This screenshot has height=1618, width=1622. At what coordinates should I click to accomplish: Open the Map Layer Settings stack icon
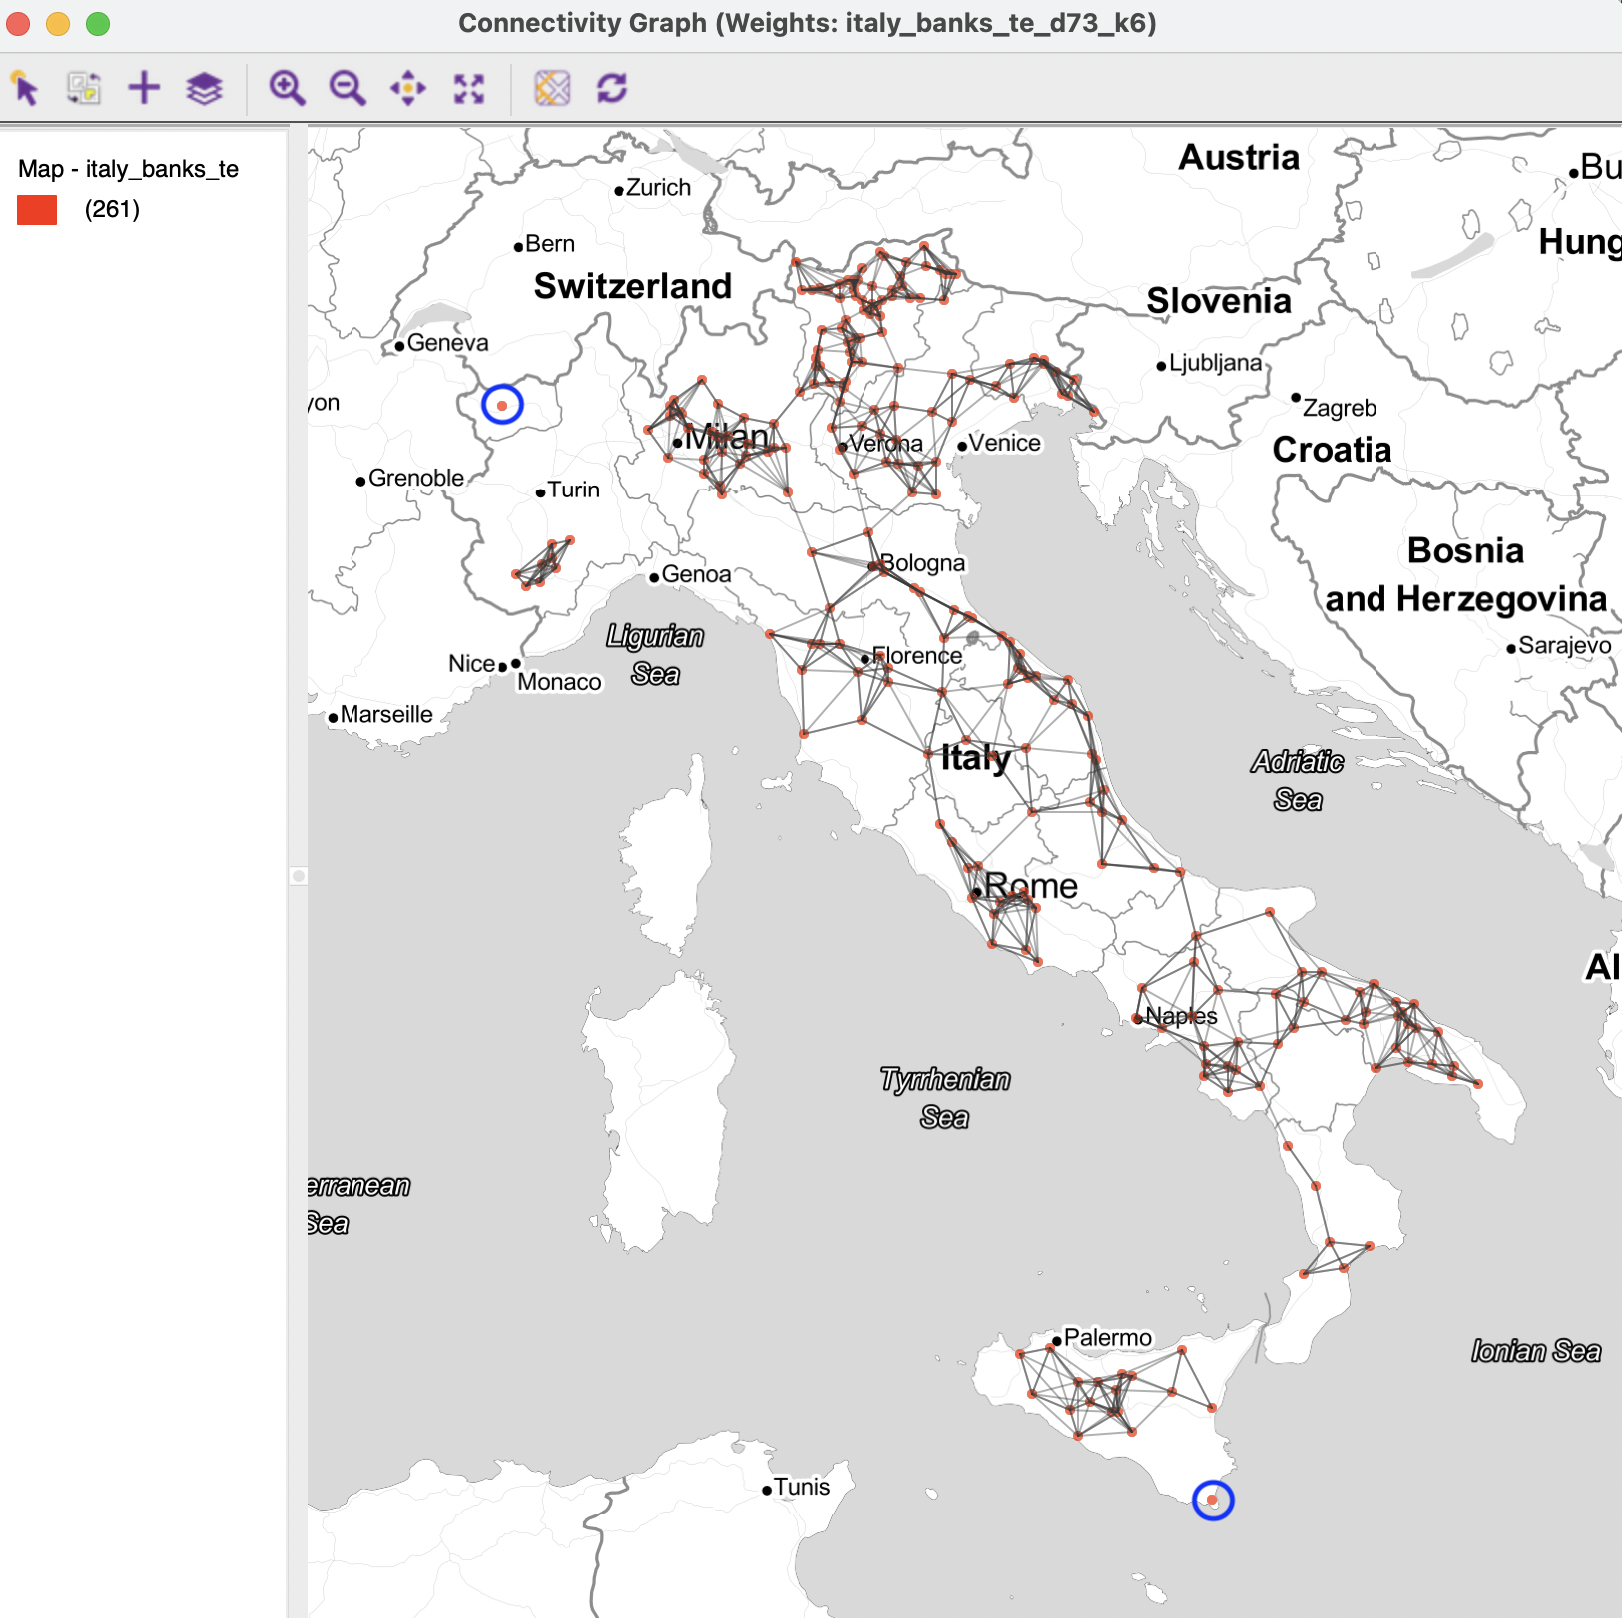[x=204, y=88]
